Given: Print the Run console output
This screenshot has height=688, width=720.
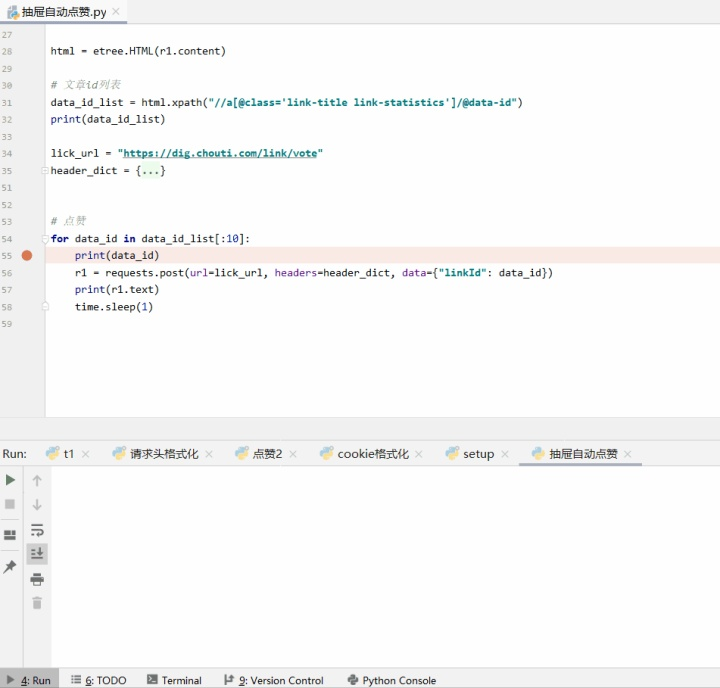Looking at the screenshot, I should tap(37, 579).
